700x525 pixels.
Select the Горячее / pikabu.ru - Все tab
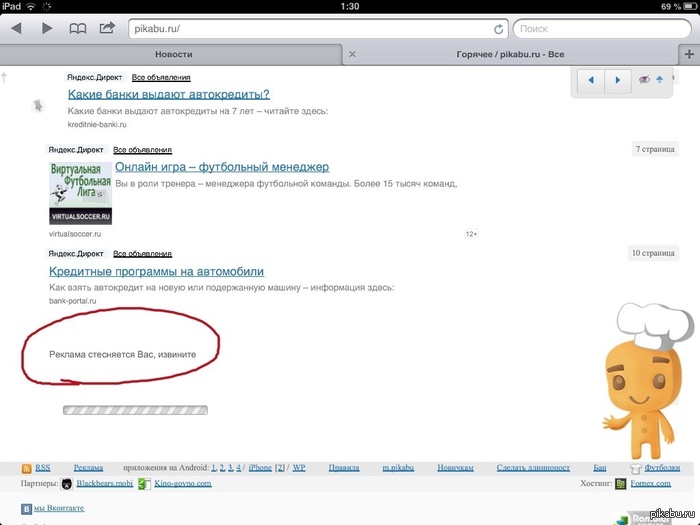[510, 54]
